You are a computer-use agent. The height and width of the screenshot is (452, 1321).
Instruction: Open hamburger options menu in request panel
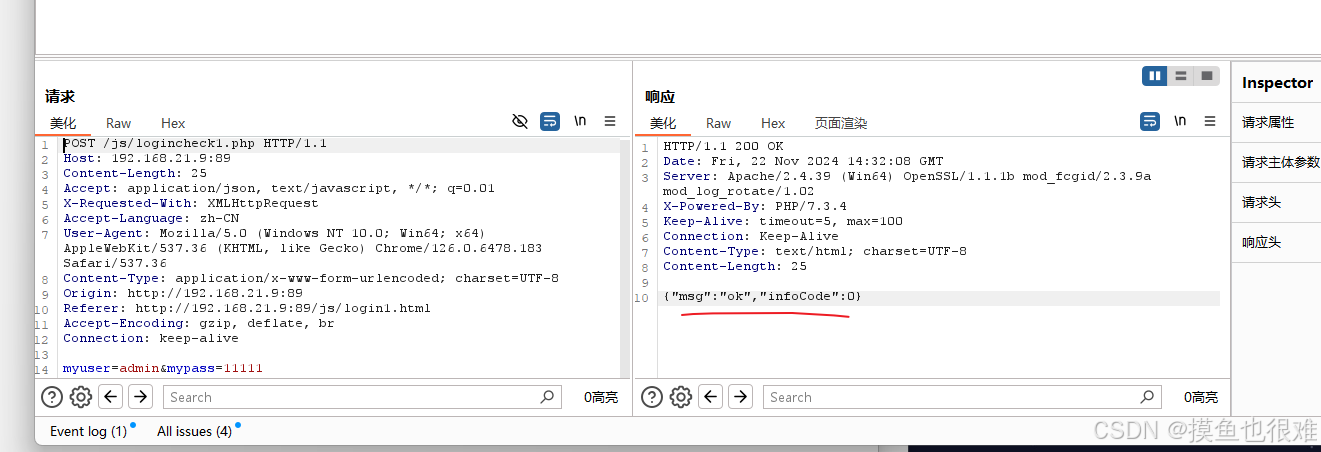[x=610, y=121]
